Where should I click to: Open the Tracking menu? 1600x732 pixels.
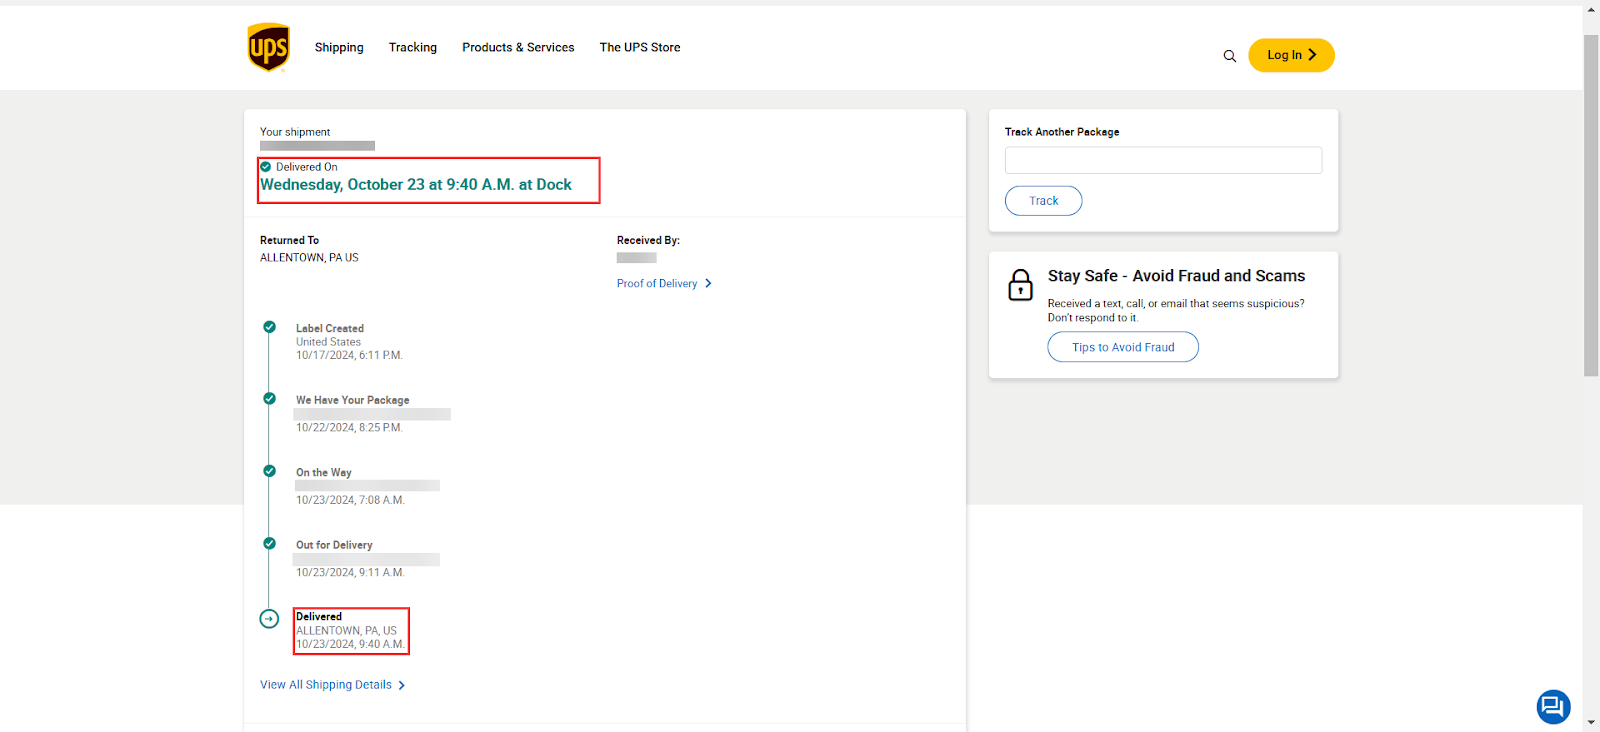click(412, 47)
